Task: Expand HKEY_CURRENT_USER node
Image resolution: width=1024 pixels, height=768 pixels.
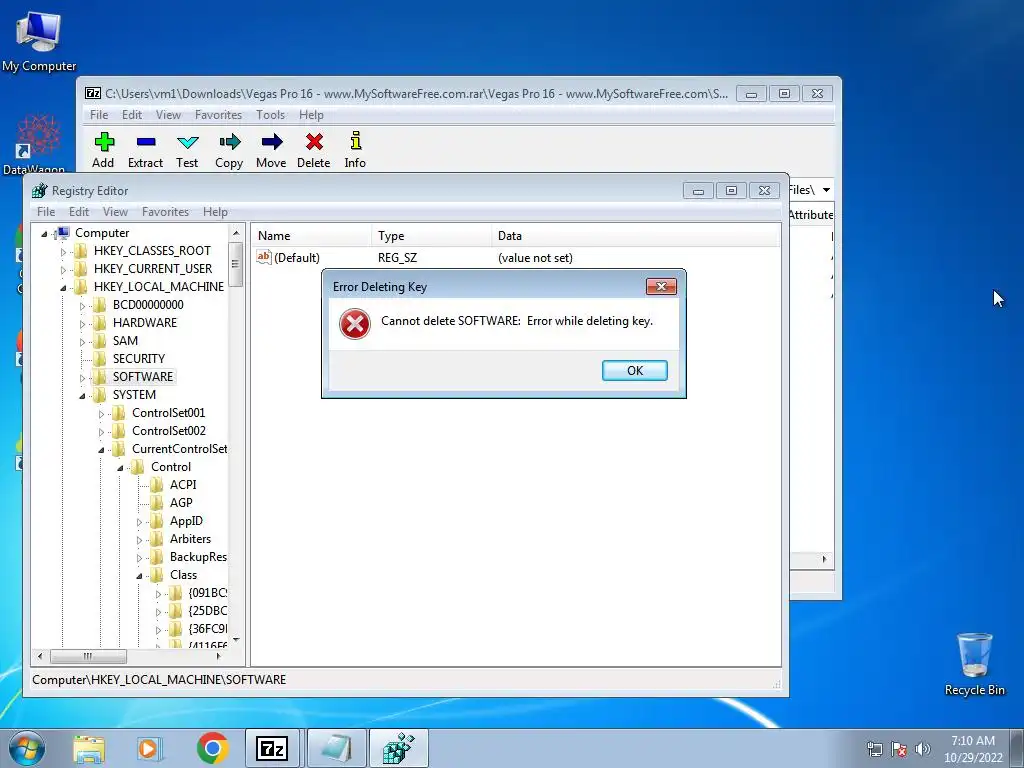Action: (x=63, y=270)
